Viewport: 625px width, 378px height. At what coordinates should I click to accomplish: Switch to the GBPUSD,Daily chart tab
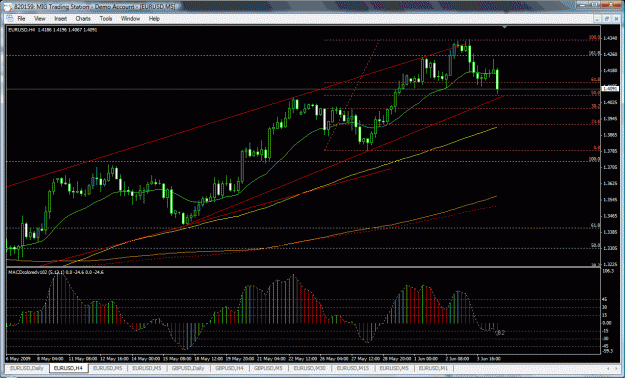pos(189,368)
